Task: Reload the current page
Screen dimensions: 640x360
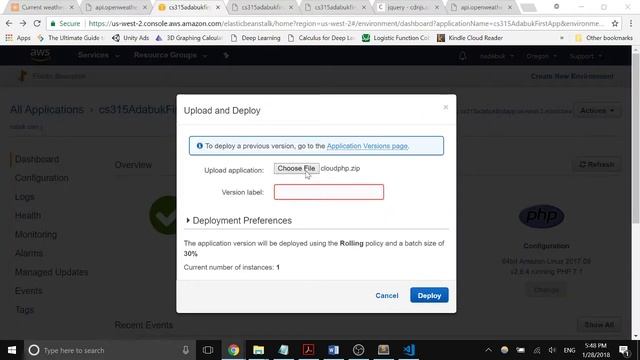Action: (x=37, y=24)
